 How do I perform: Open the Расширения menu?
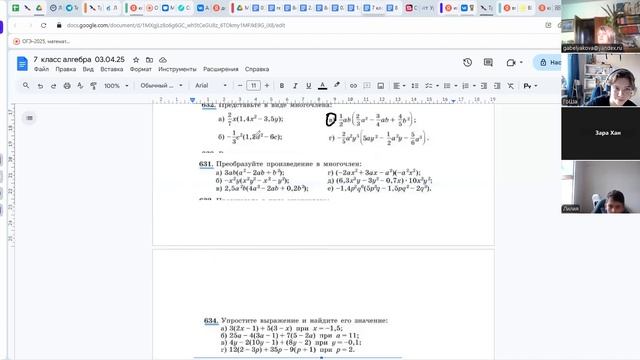click(x=220, y=69)
